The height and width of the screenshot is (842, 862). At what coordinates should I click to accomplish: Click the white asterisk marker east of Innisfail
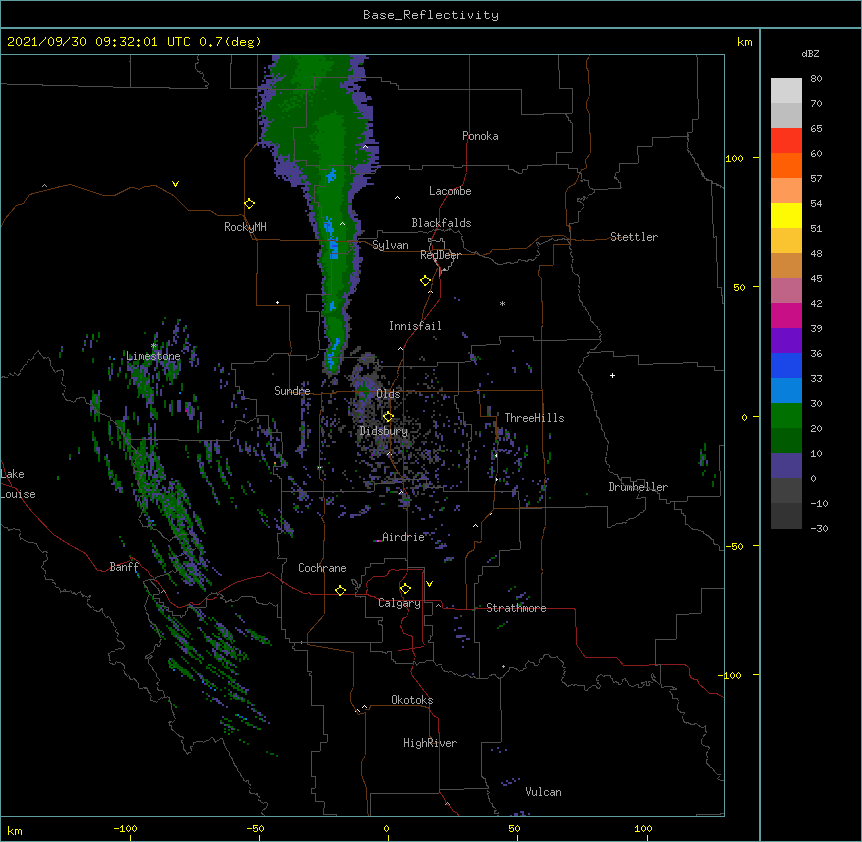[x=502, y=303]
